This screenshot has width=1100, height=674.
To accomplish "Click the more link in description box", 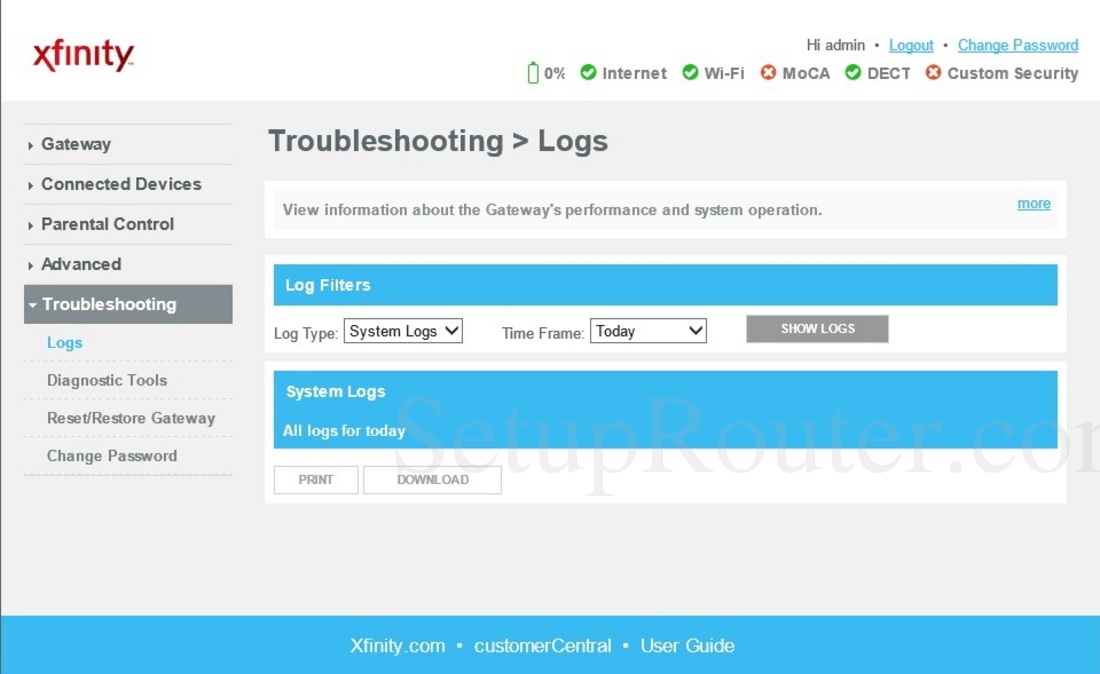I will 1034,203.
